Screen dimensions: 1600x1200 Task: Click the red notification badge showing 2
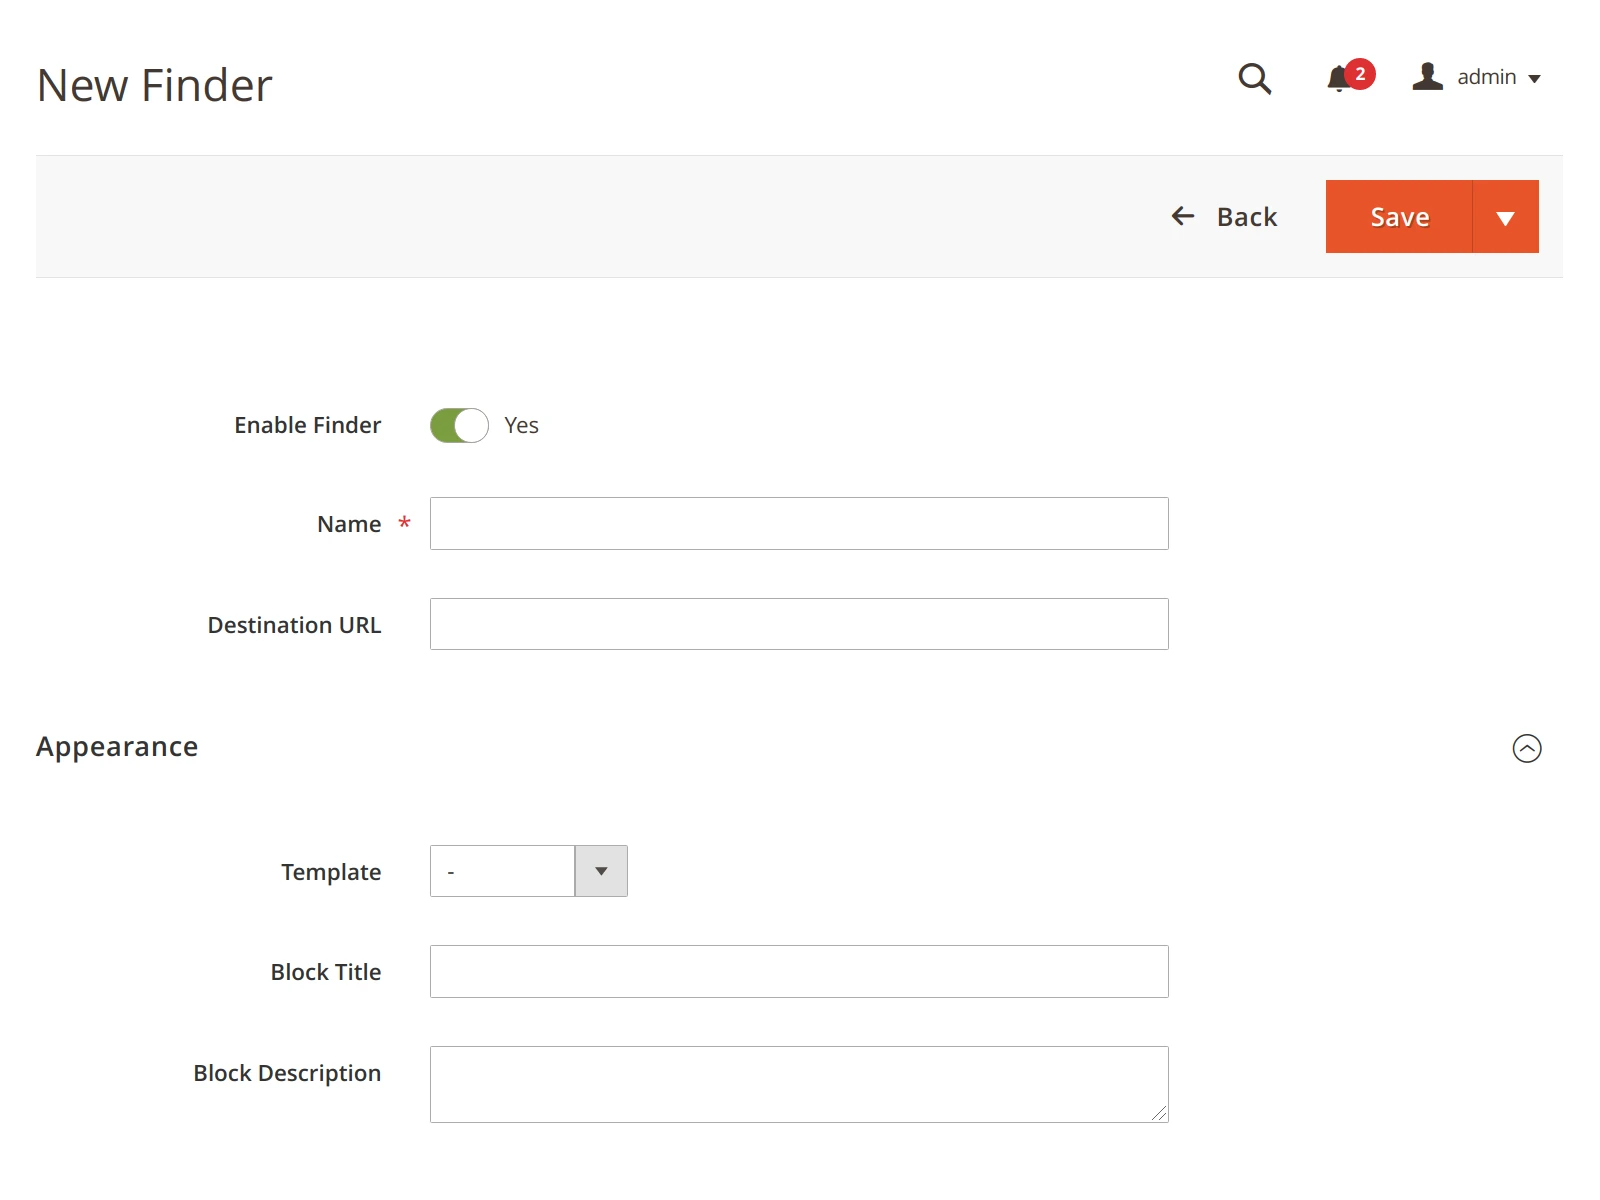1360,73
